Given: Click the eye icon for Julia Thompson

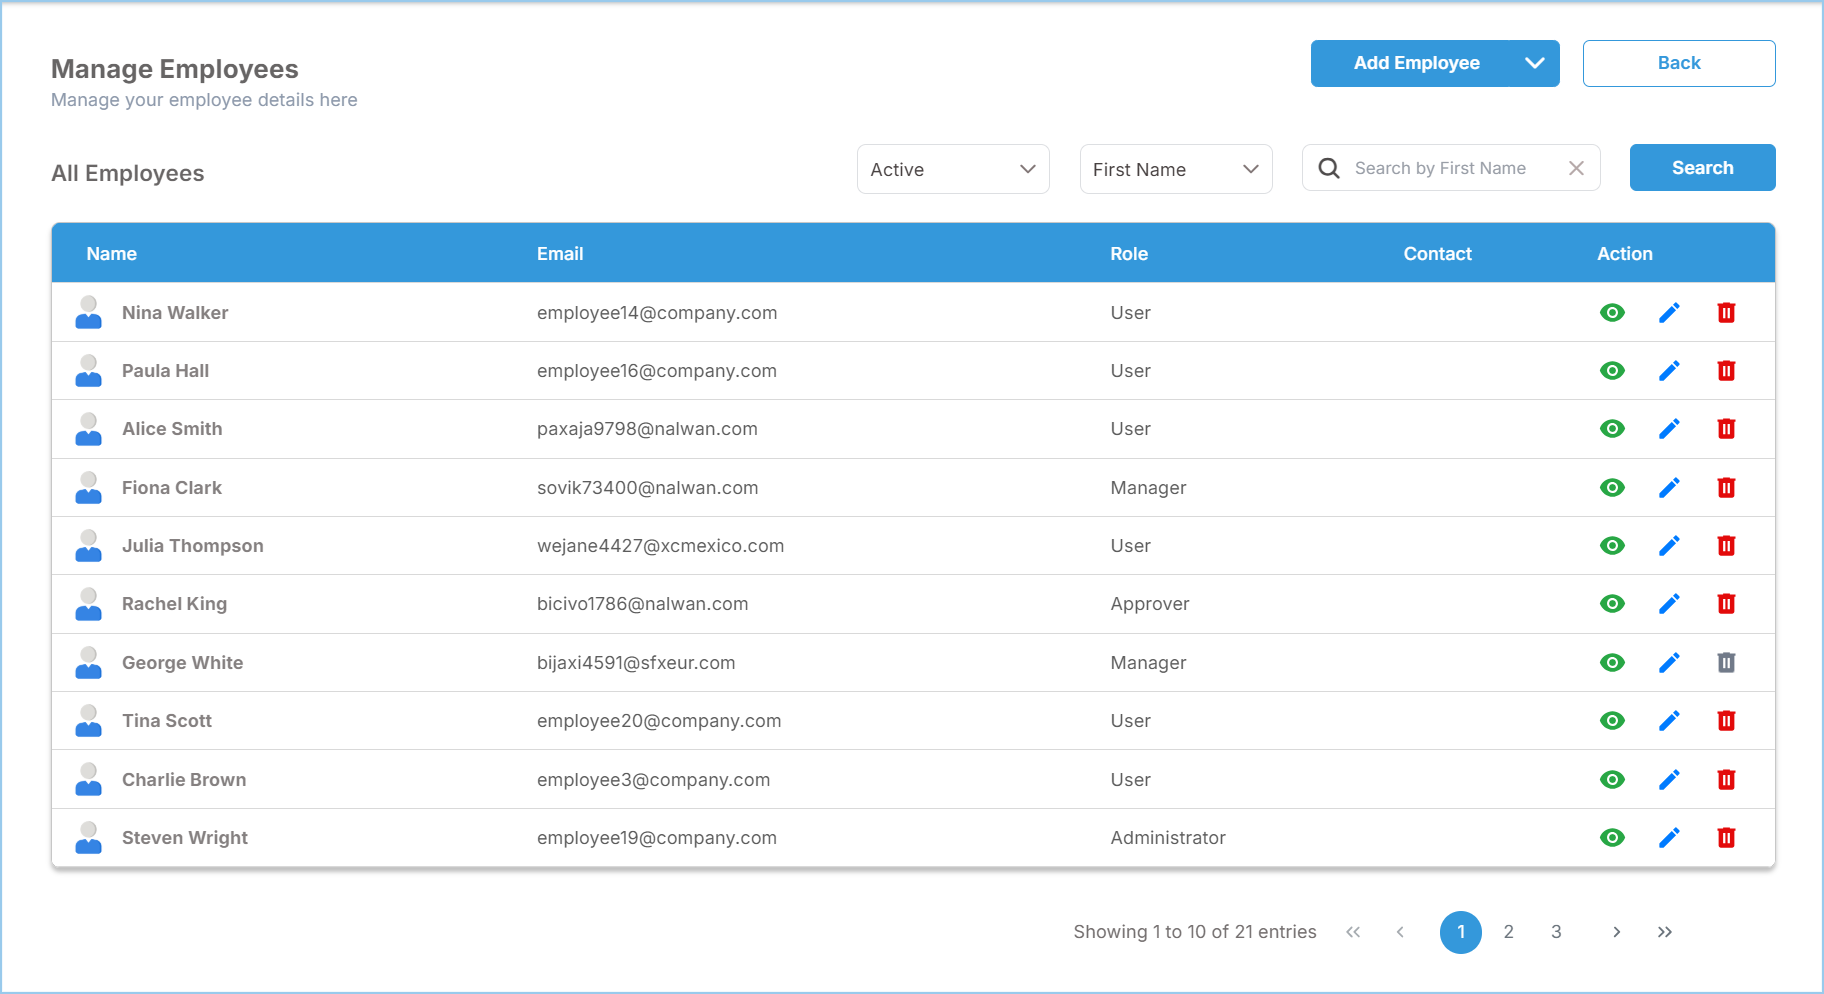Looking at the screenshot, I should click(1612, 546).
